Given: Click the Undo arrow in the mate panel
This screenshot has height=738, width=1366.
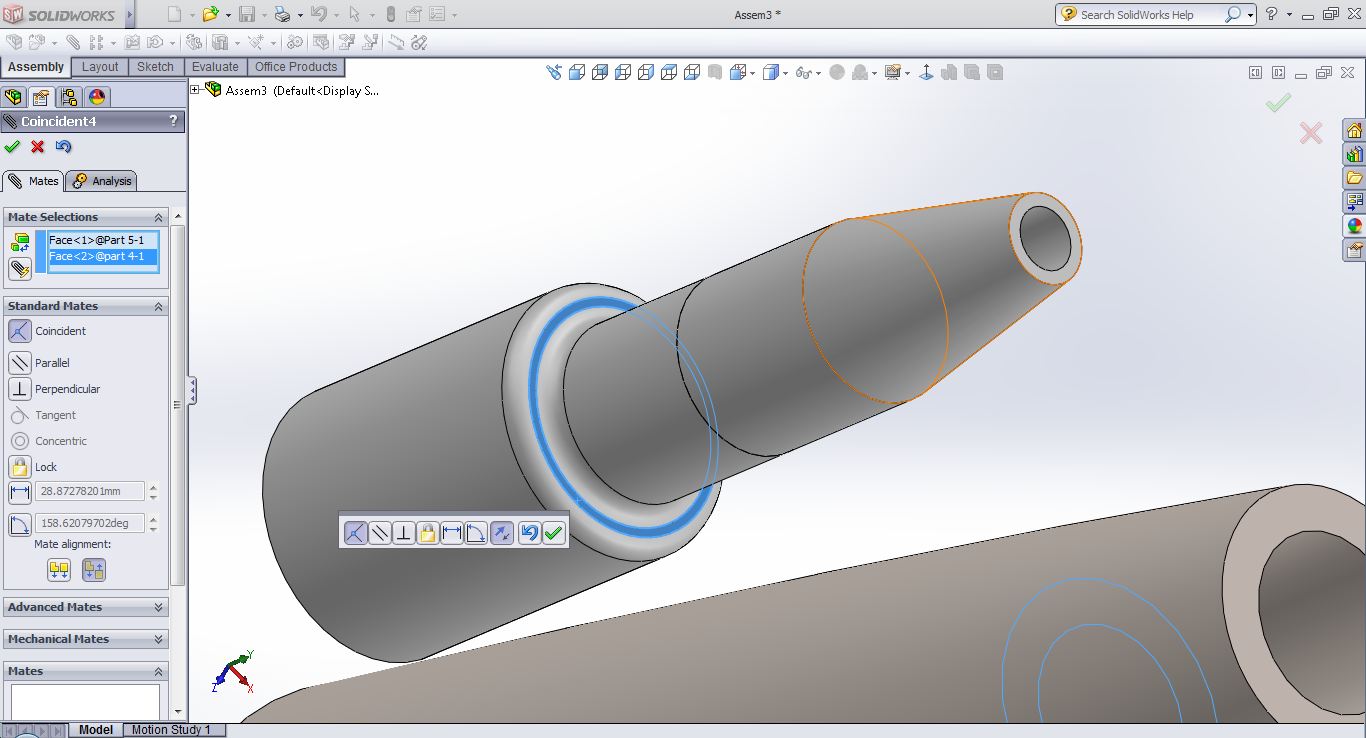Looking at the screenshot, I should [x=64, y=147].
